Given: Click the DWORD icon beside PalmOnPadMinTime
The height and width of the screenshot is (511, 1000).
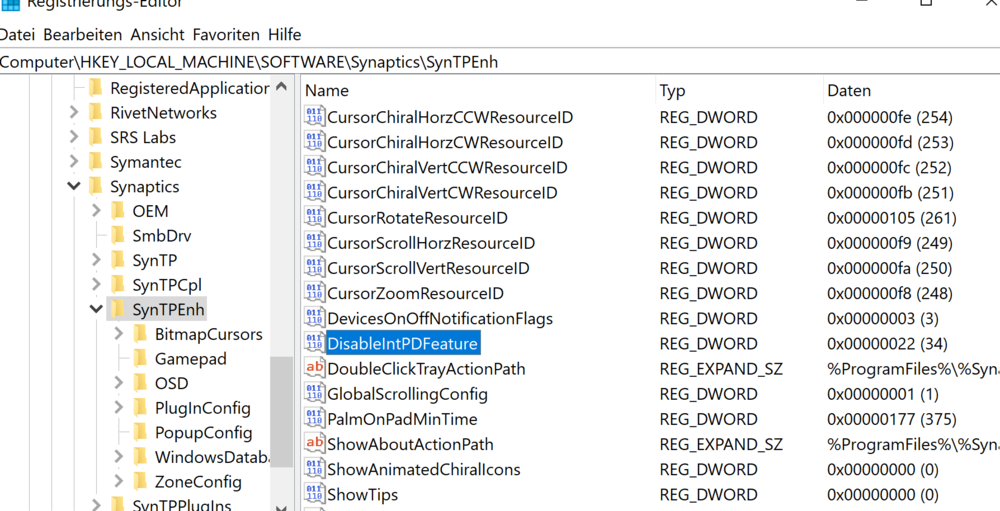Looking at the screenshot, I should [x=314, y=419].
